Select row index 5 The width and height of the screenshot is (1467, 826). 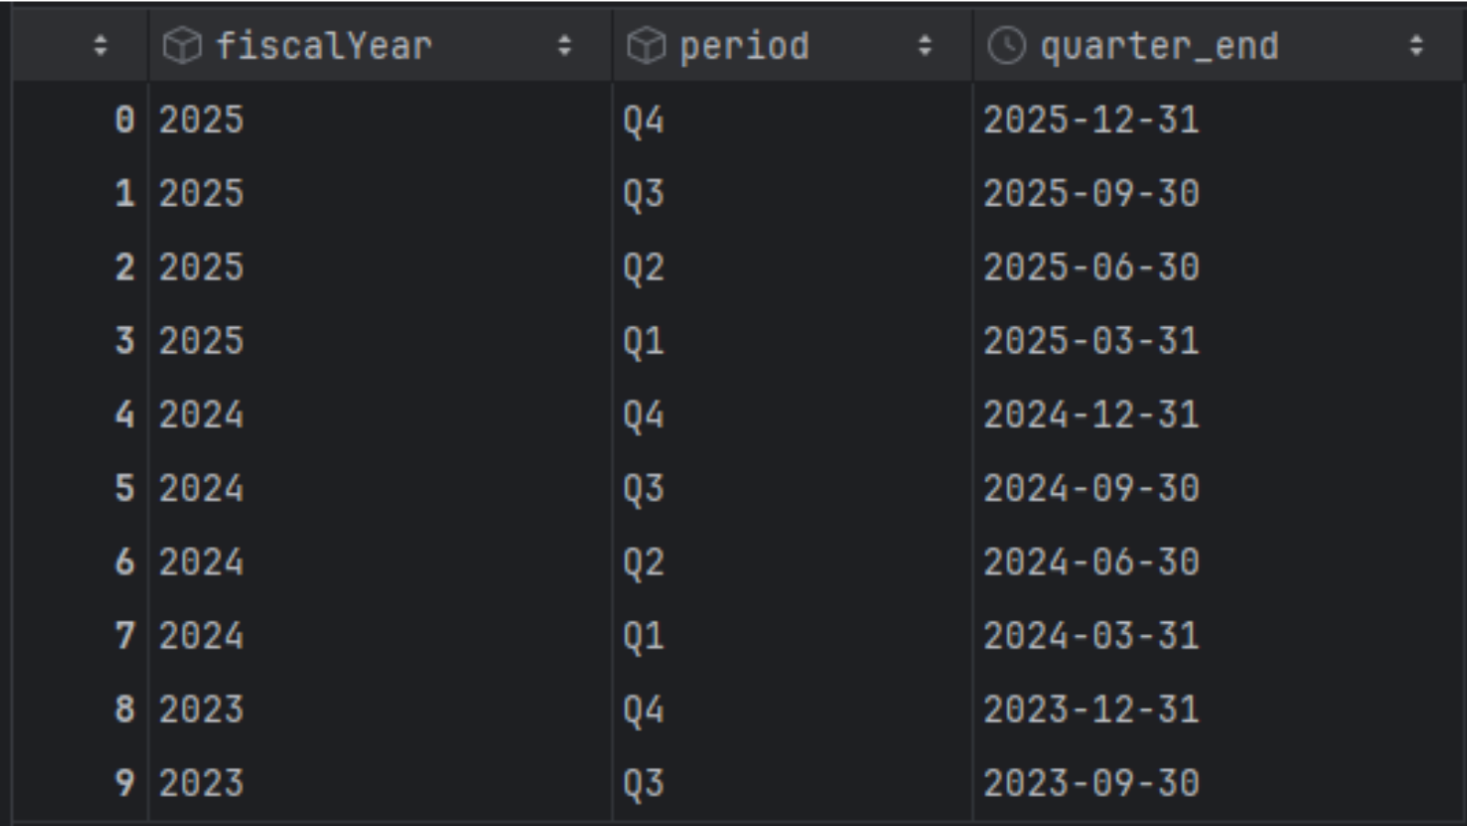coord(124,489)
